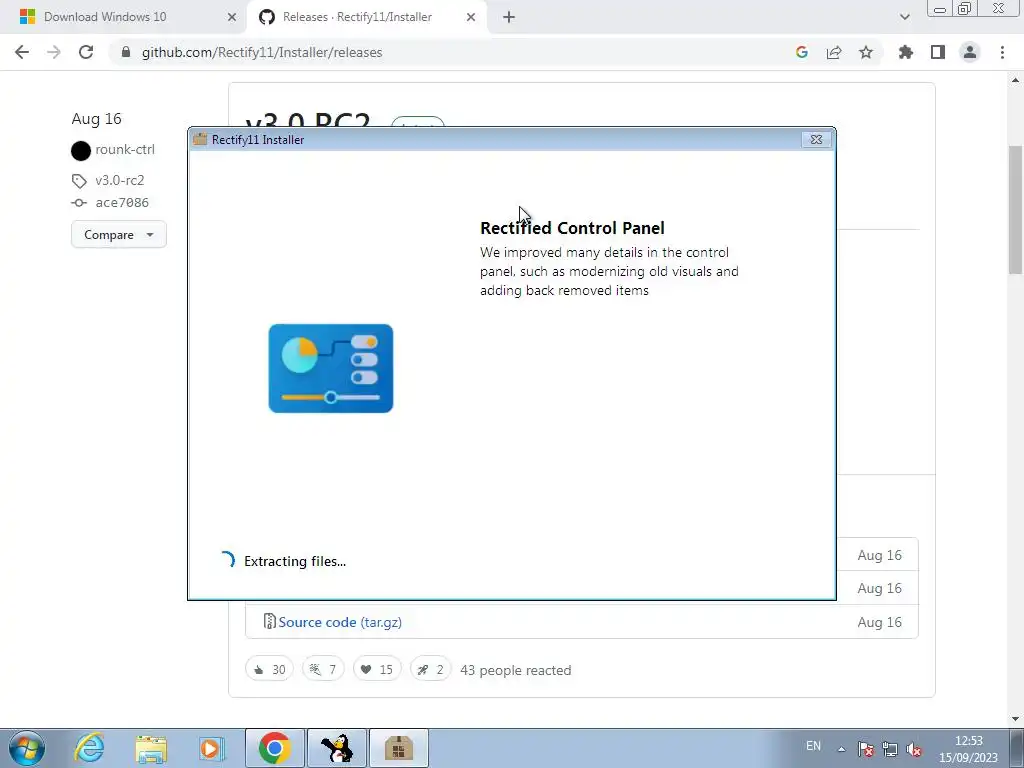Expand the tab search chevron

(904, 17)
